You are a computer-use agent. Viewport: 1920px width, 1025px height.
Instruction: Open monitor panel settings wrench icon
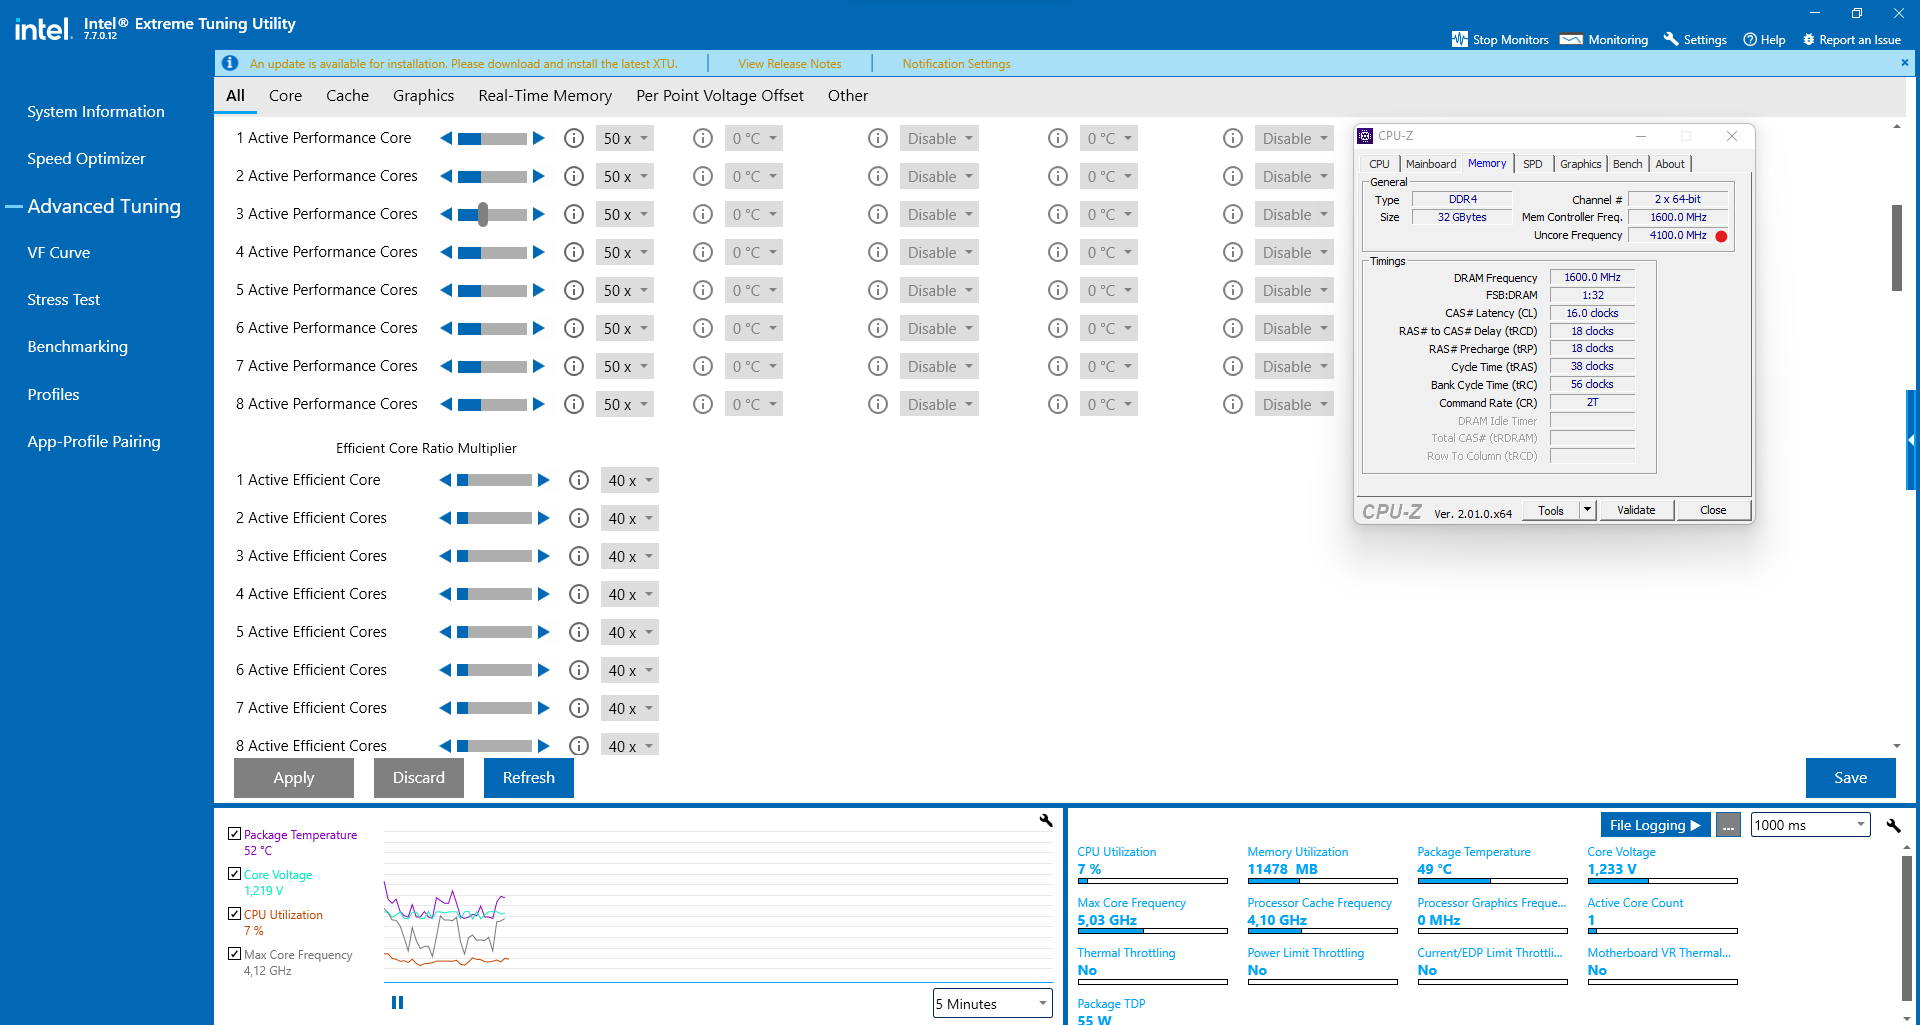pyautogui.click(x=1893, y=825)
